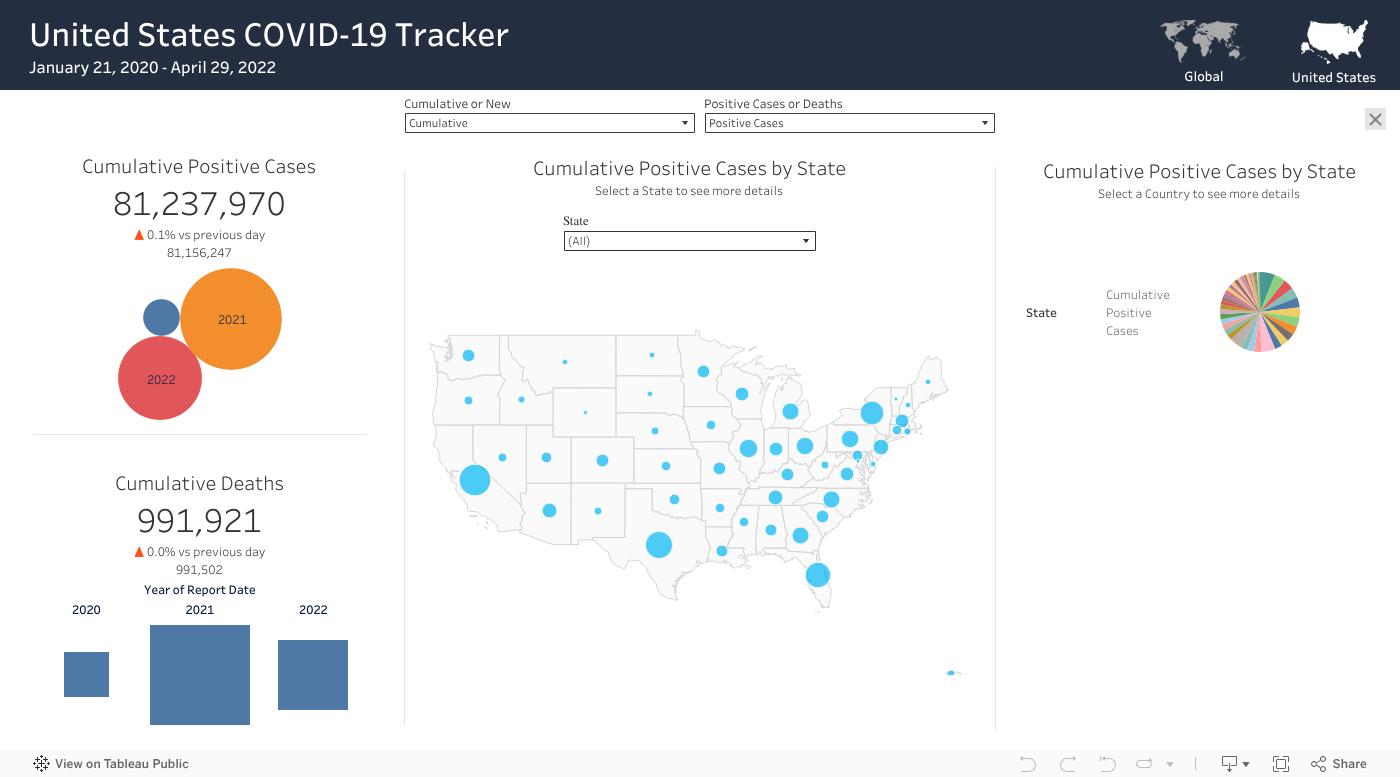Close the right panel with X button
The image size is (1400, 777).
(1376, 120)
